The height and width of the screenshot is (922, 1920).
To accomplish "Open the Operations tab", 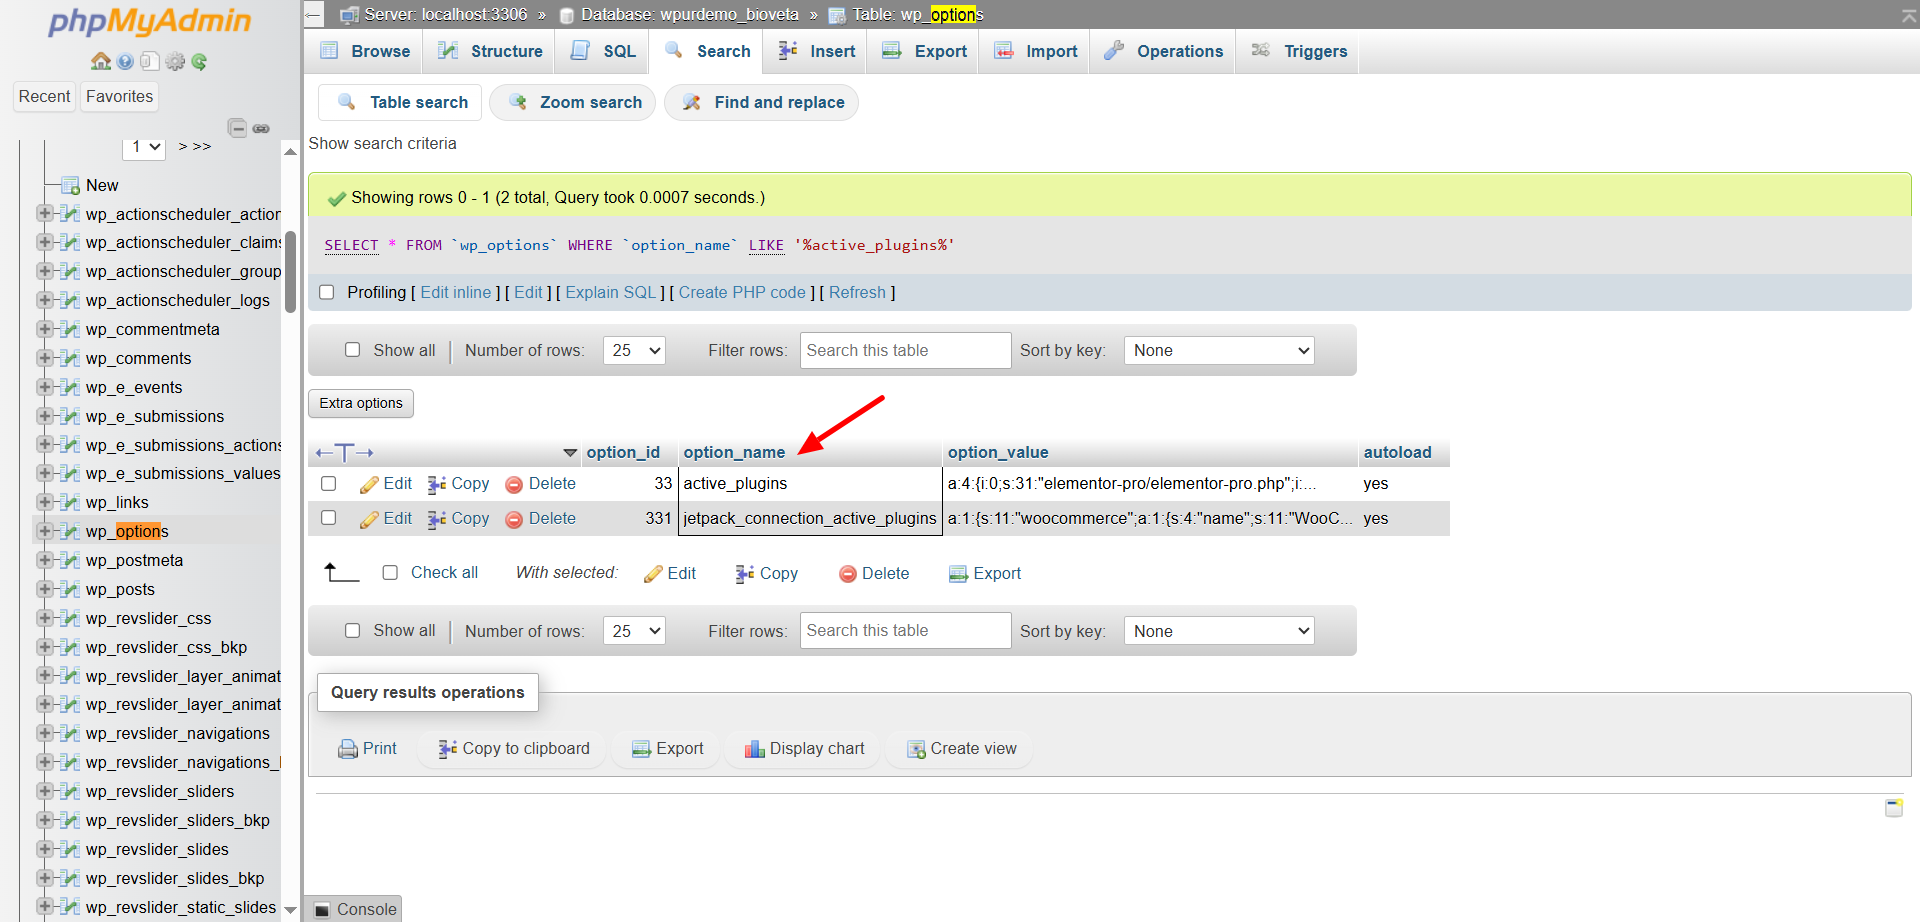I will pyautogui.click(x=1163, y=52).
